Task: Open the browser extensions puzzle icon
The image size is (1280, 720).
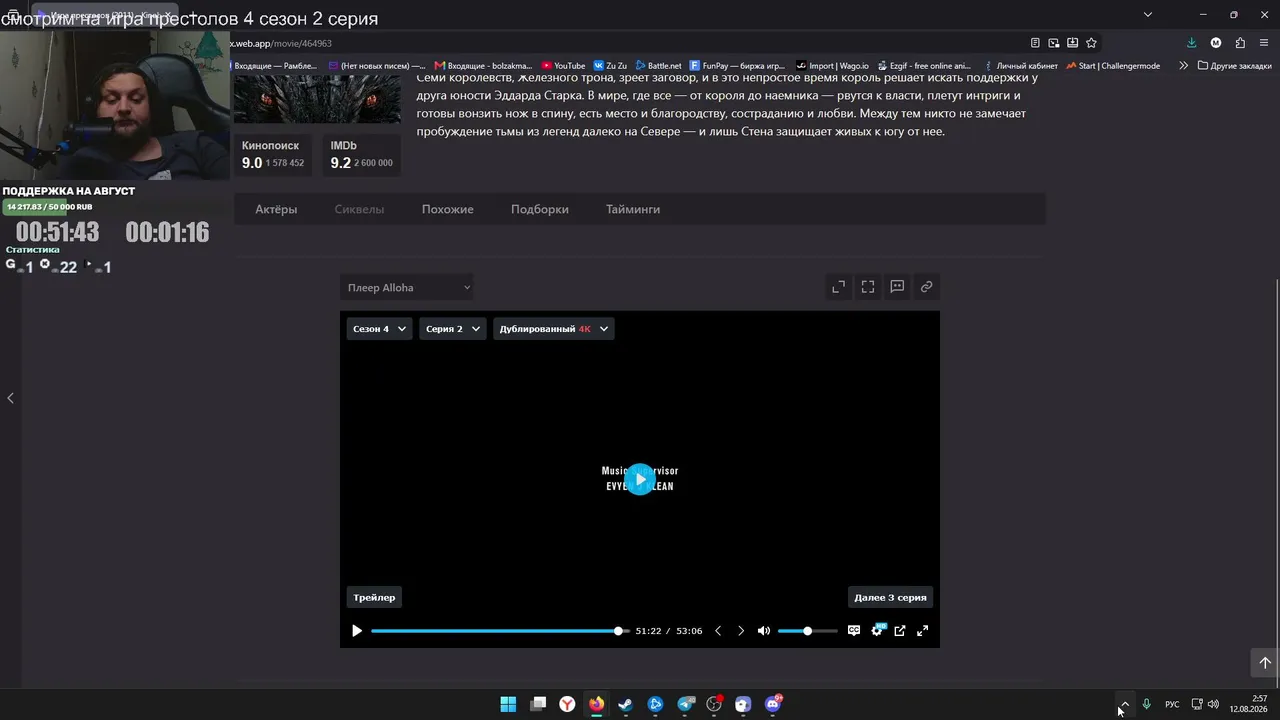Action: [1240, 43]
